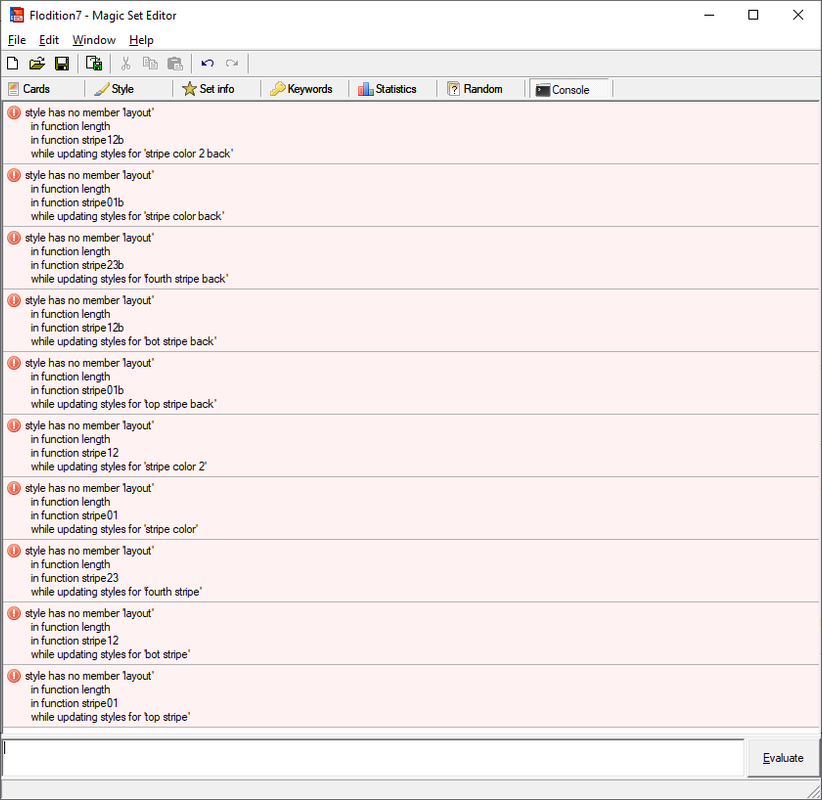The image size is (822, 800).
Task: Select the Random tab
Action: click(x=481, y=89)
